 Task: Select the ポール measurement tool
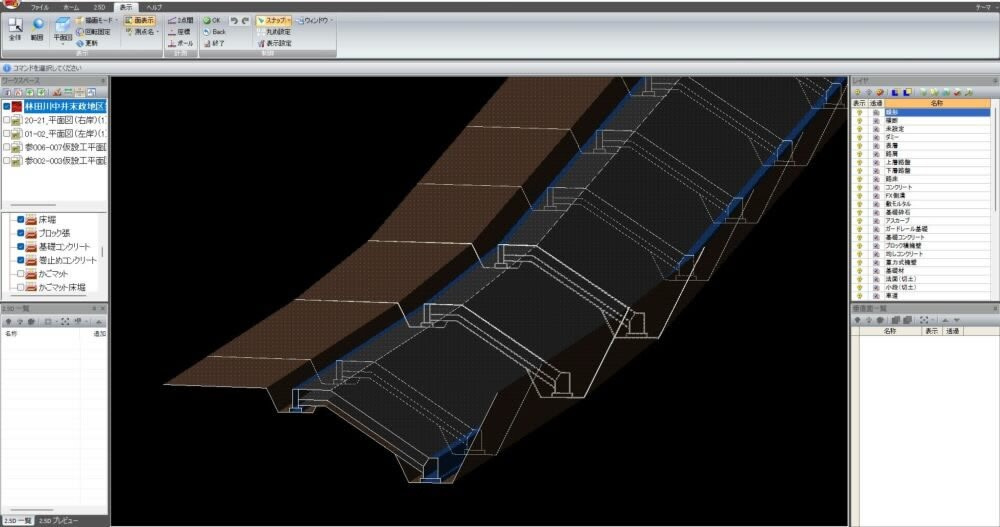coord(181,44)
